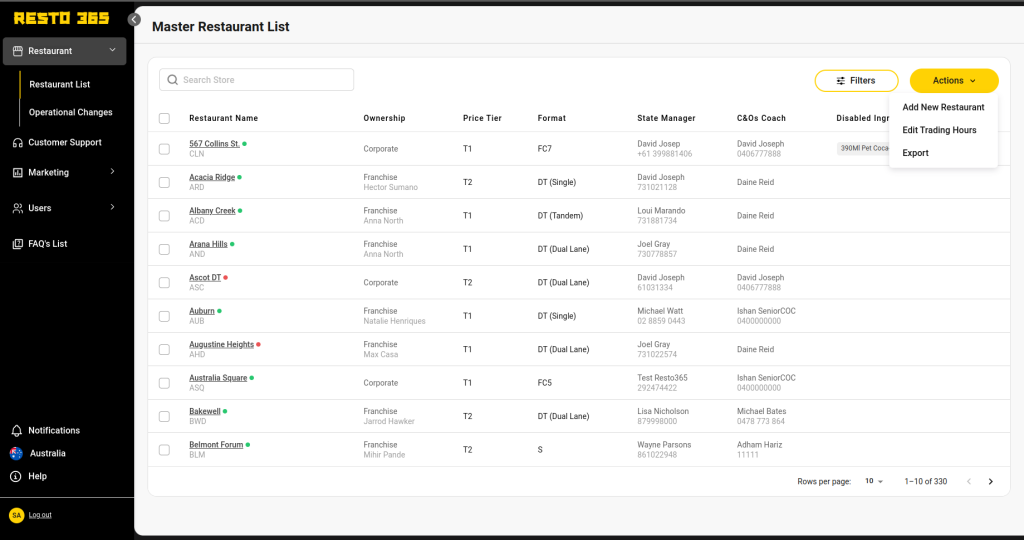1024x540 pixels.
Task: Click the Resto 365 logo
Action: [61, 18]
